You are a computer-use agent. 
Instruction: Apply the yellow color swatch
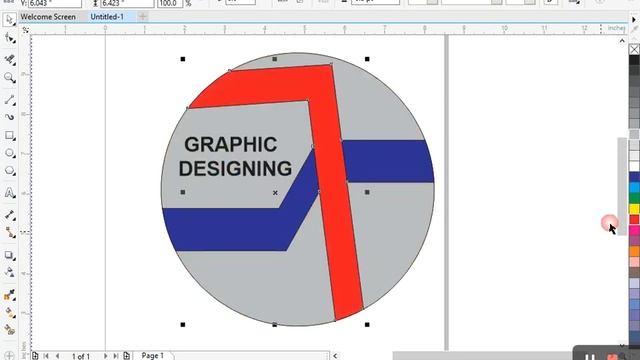point(634,209)
